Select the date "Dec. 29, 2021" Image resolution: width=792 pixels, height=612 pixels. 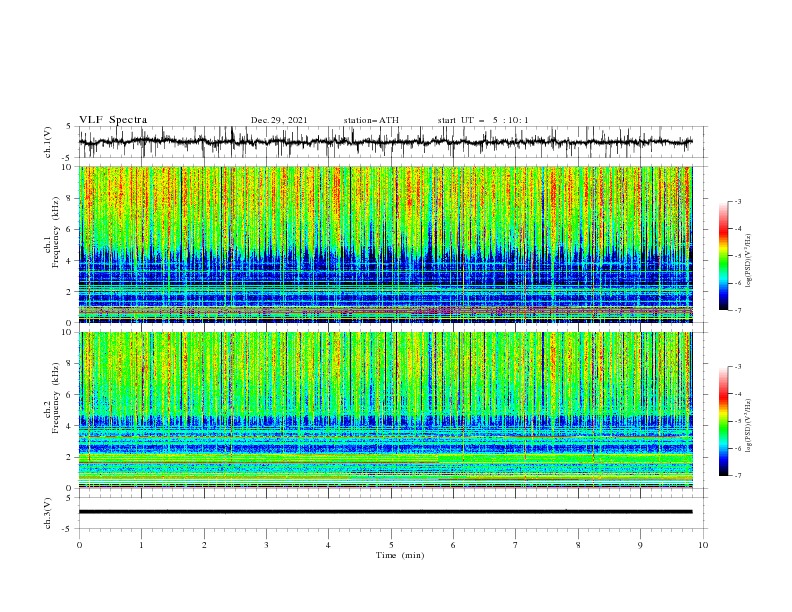click(x=279, y=120)
